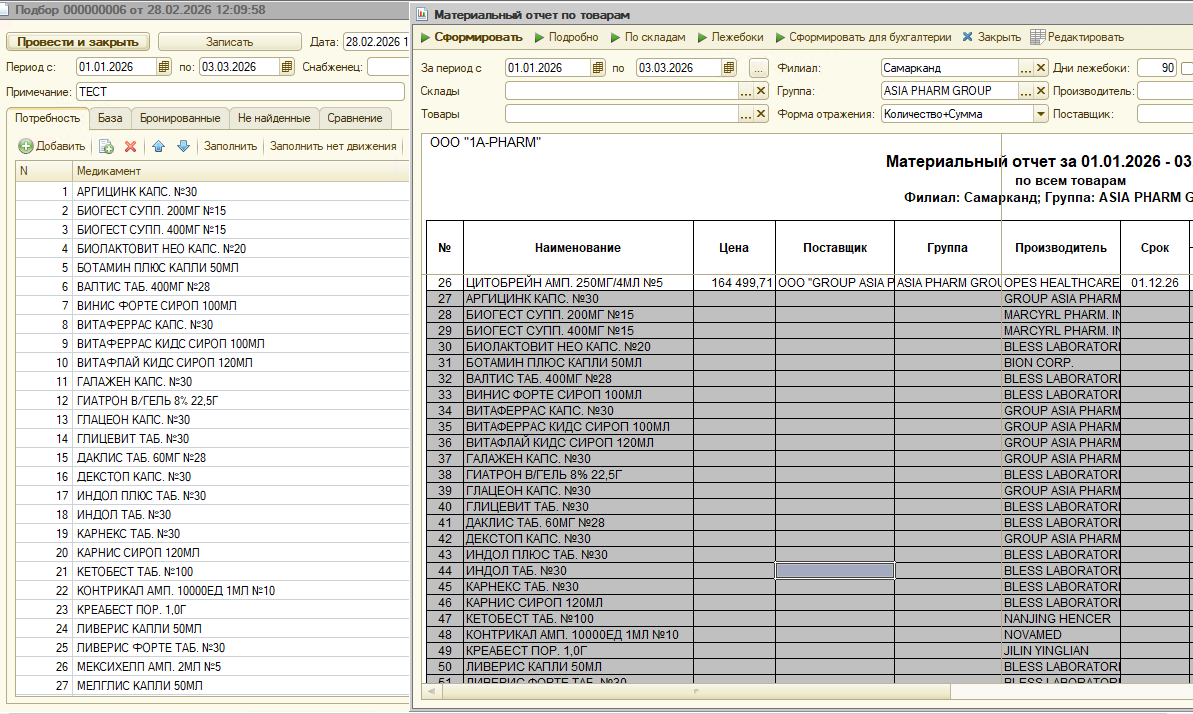1193x714 pixels.
Task: Open the Товары selection with its ellipsis button
Action: tap(745, 114)
